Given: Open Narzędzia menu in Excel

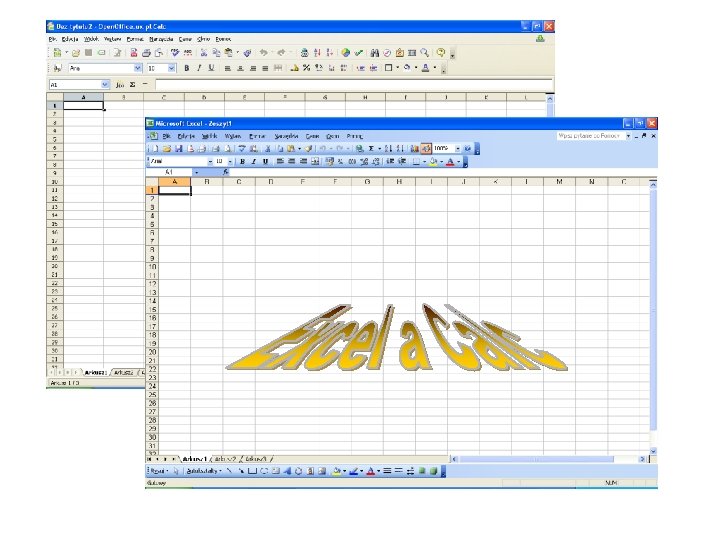Looking at the screenshot, I should (287, 136).
